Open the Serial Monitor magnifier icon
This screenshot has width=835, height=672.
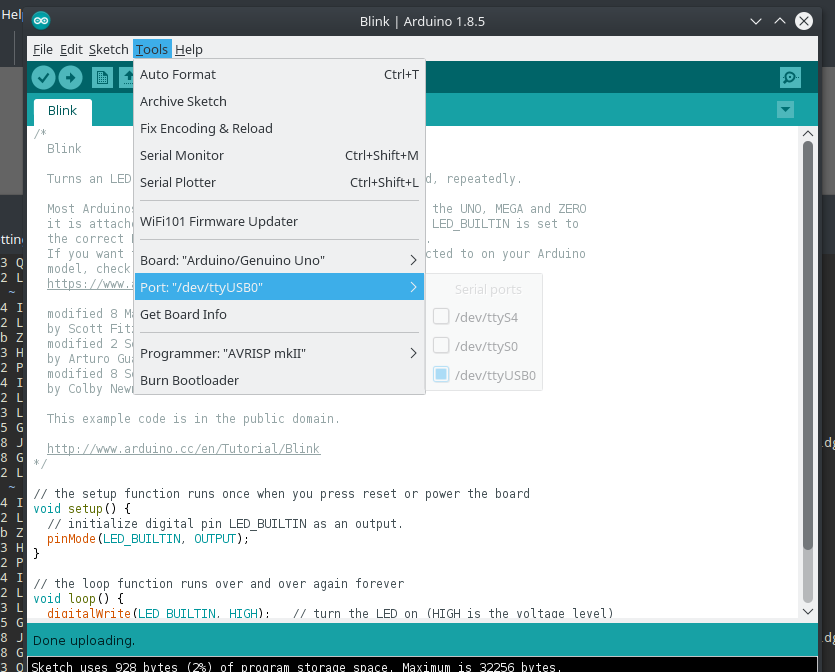click(x=790, y=78)
